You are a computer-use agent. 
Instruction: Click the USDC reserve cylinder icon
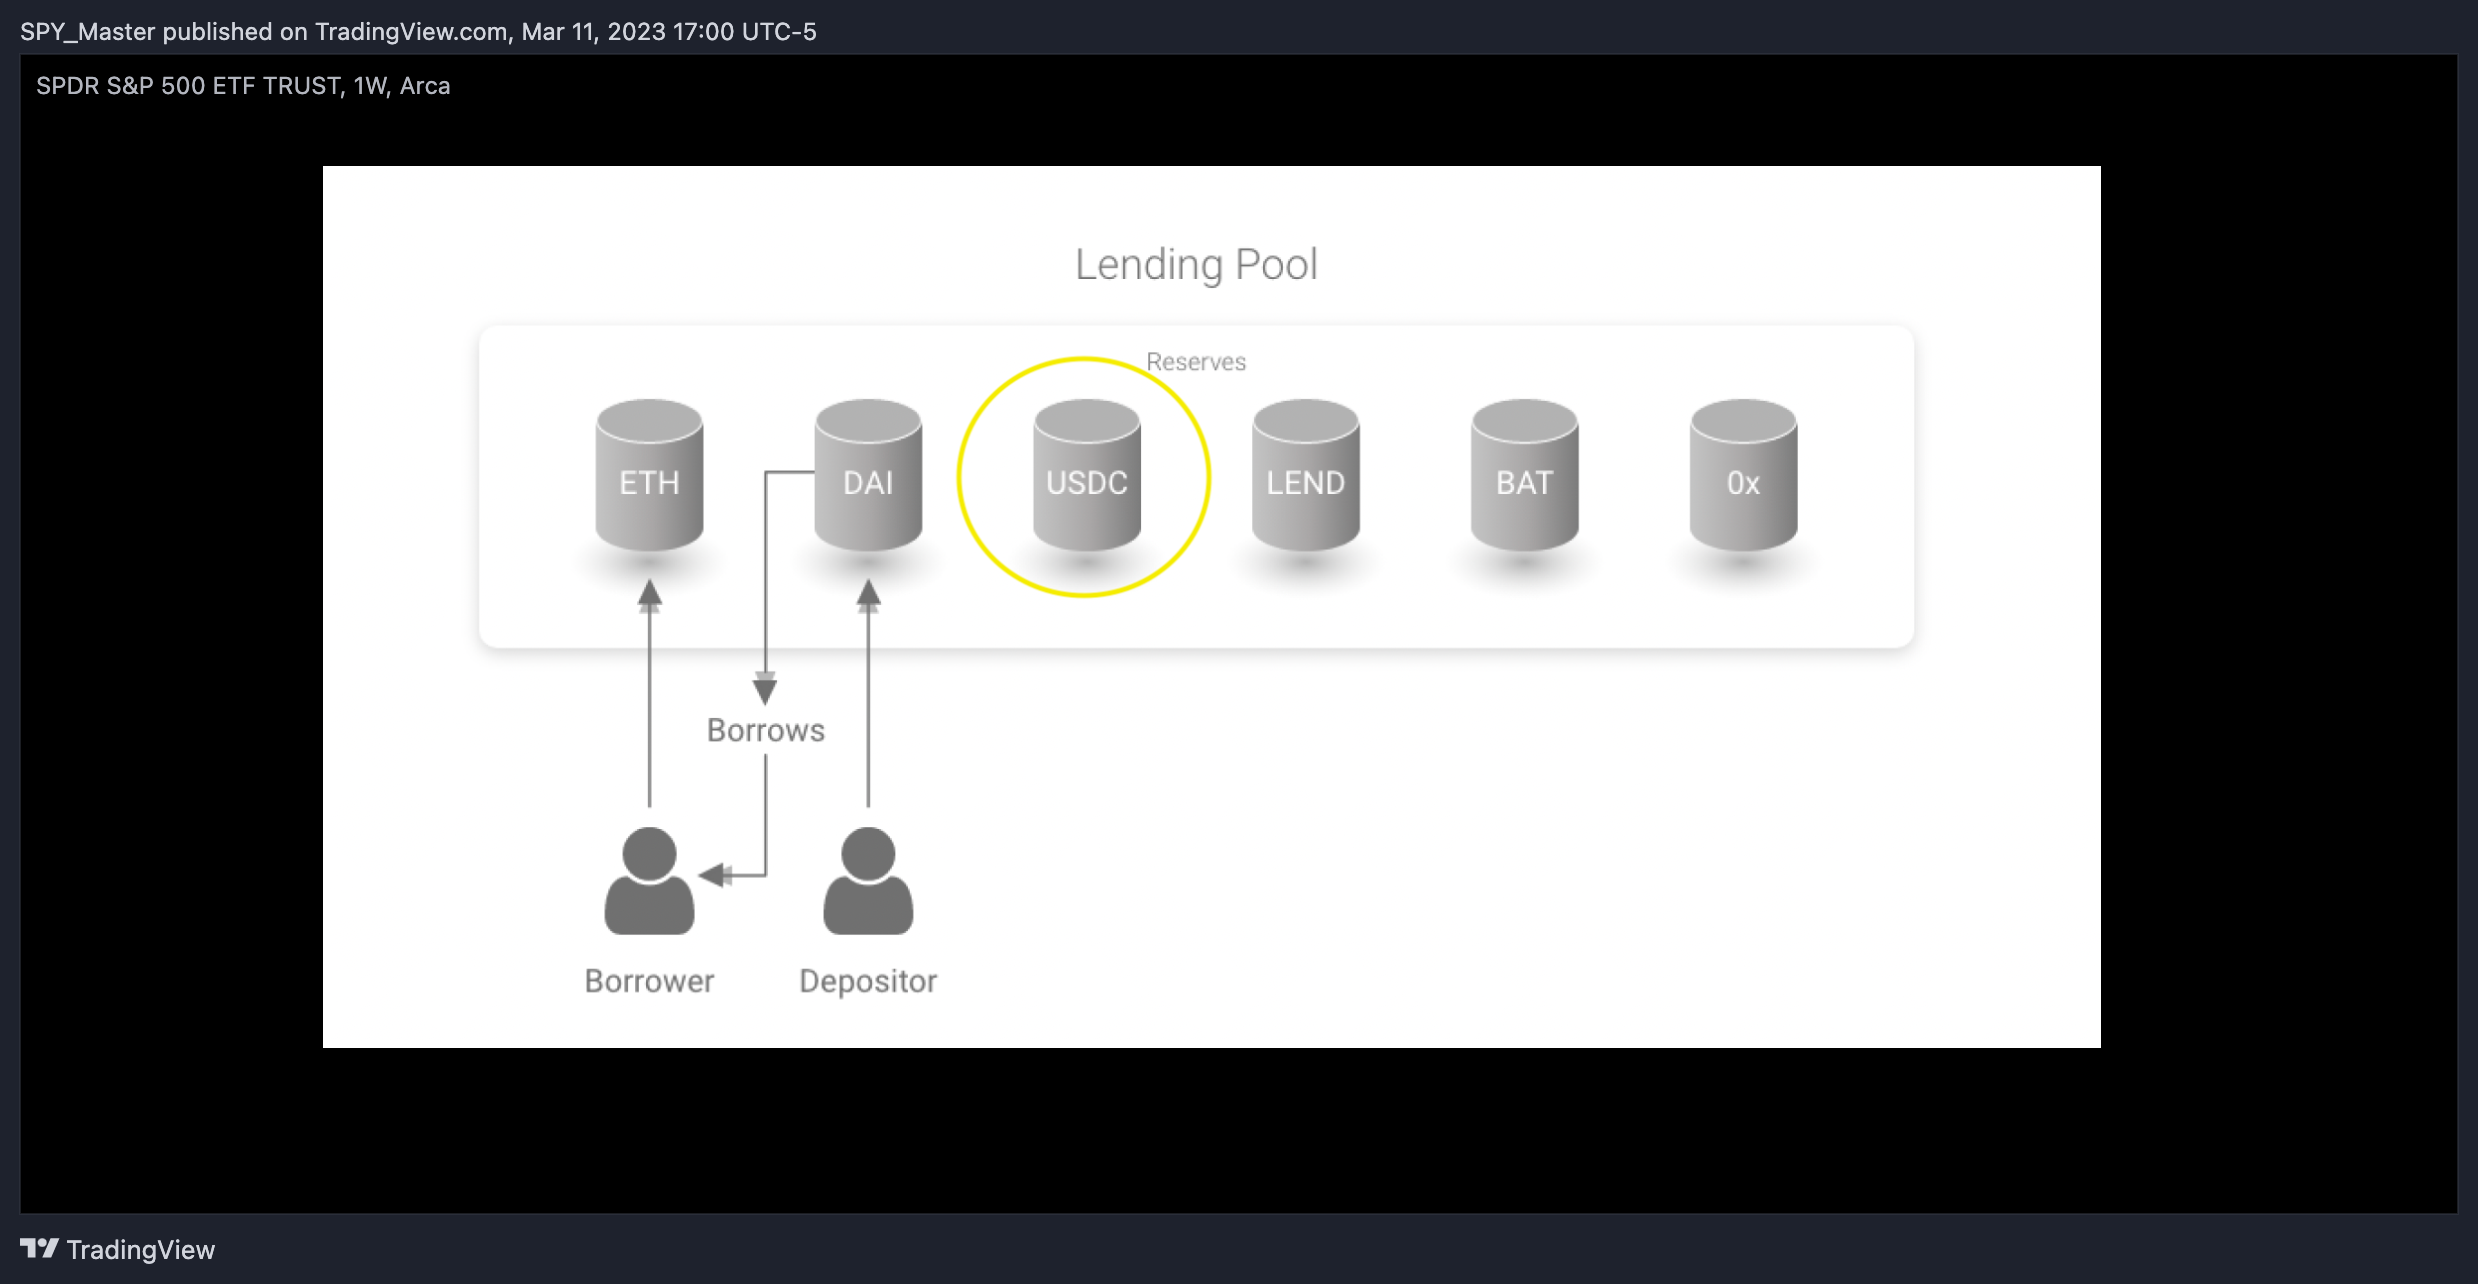point(1087,475)
